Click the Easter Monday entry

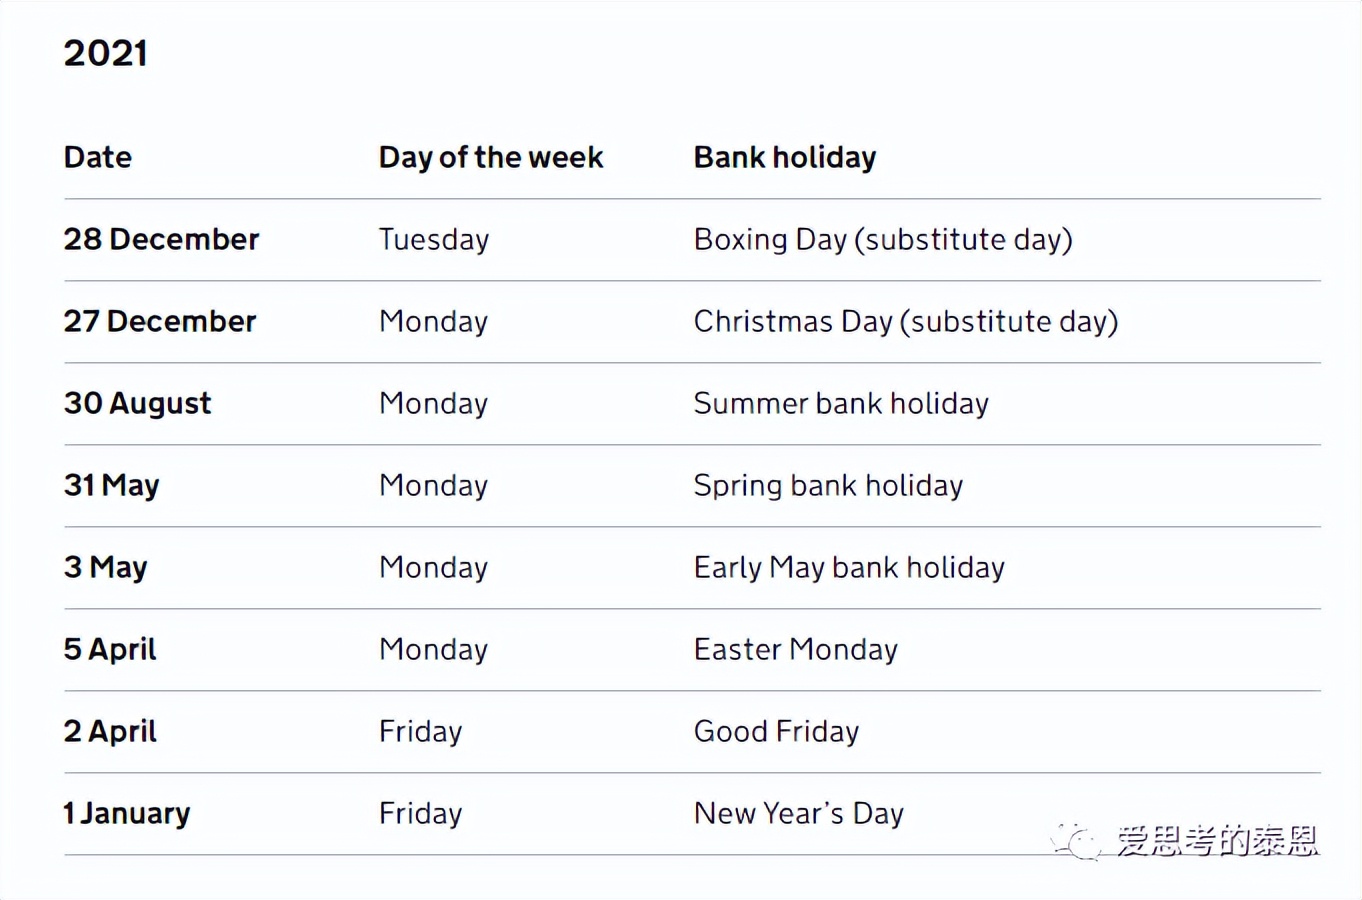[796, 649]
